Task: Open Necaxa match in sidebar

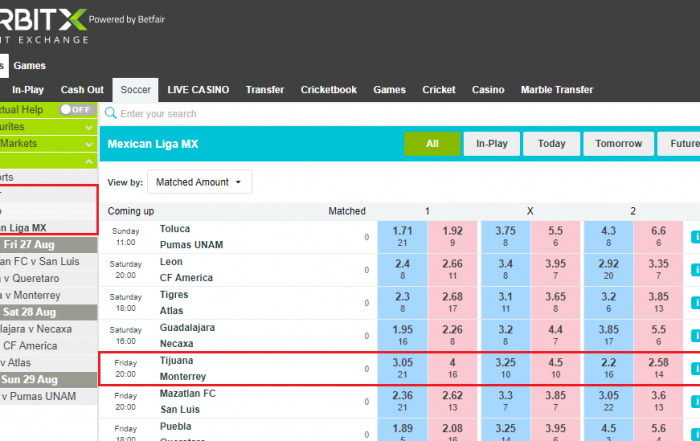Action: [x=48, y=329]
